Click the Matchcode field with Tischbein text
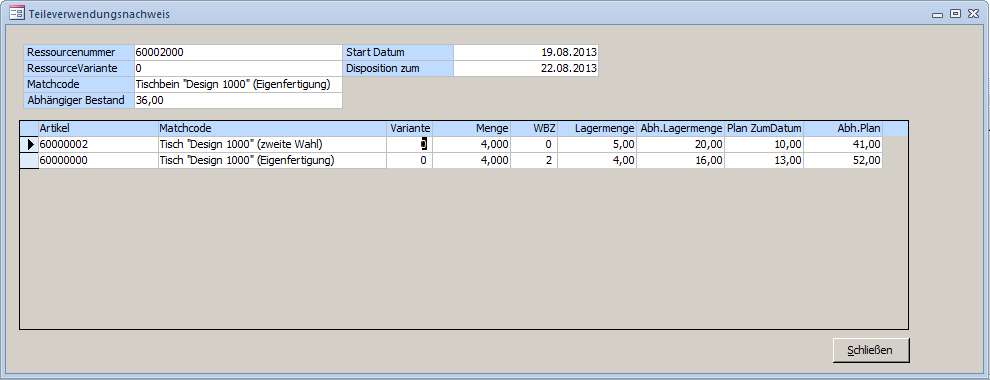990x380 pixels. (x=238, y=84)
